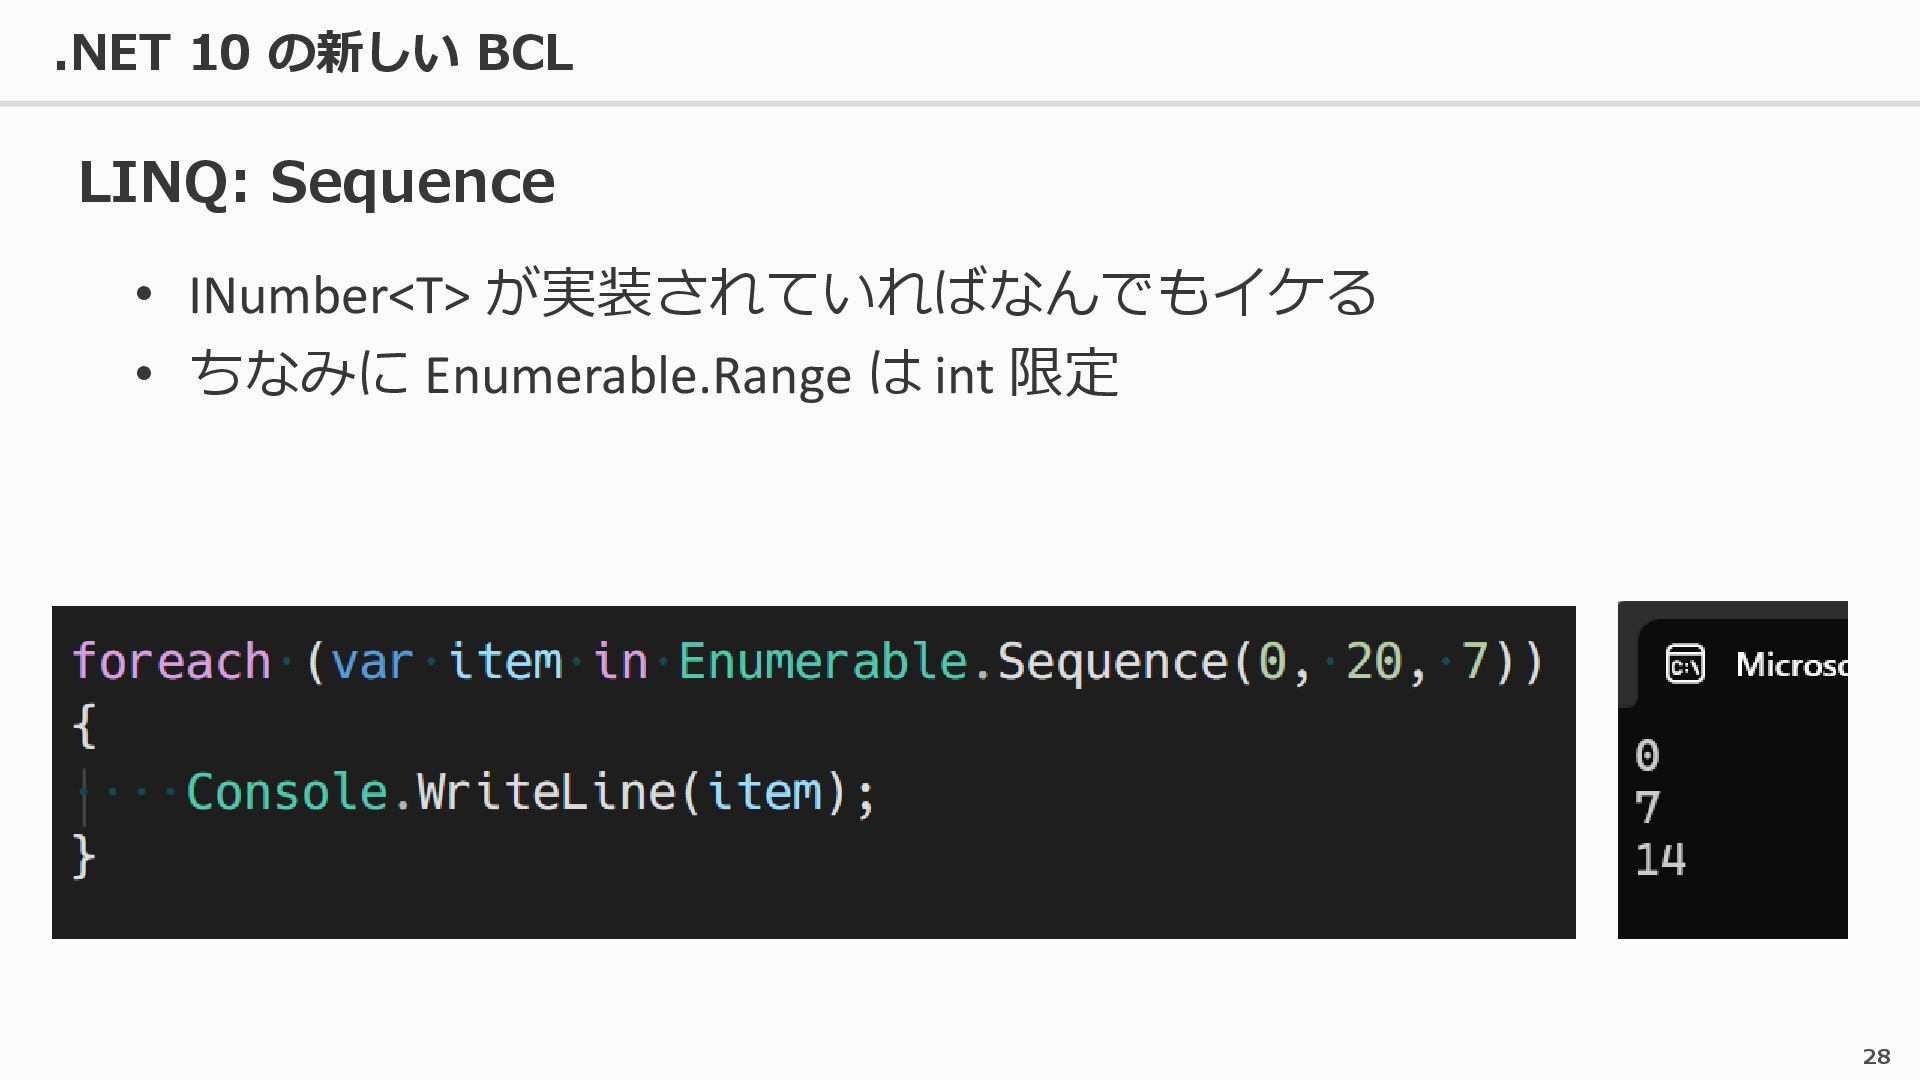The height and width of the screenshot is (1080, 1920).
Task: Click the console output value 14
Action: pyautogui.click(x=1661, y=860)
